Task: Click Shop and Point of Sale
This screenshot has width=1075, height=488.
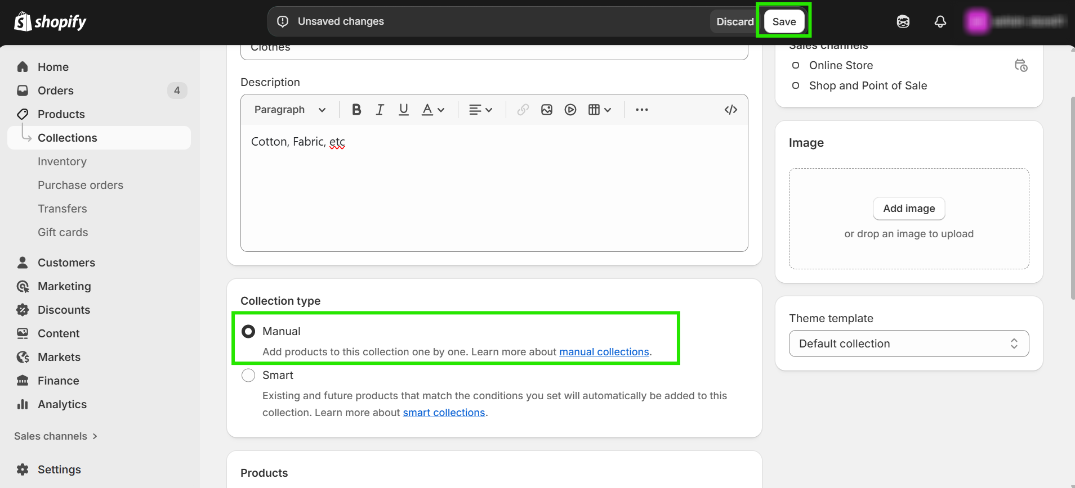Action: point(868,86)
